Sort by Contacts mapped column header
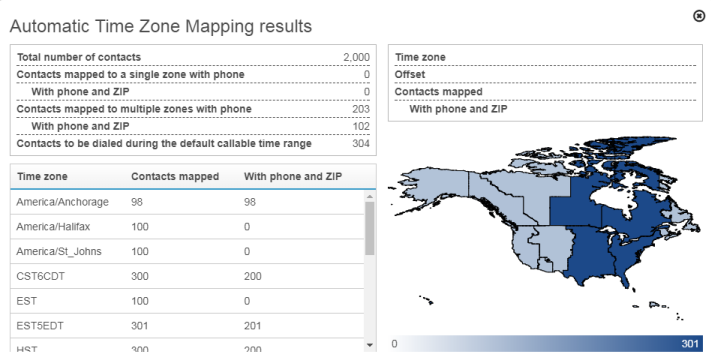 coord(175,176)
